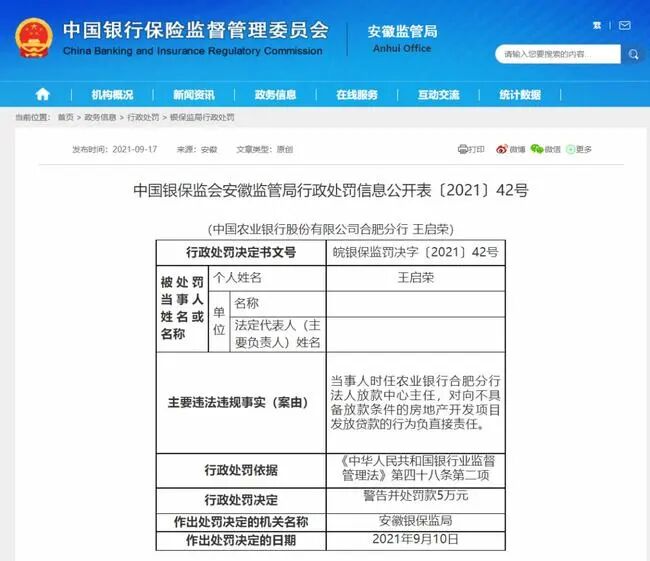Click the 王启荣 name cell in table

click(416, 278)
